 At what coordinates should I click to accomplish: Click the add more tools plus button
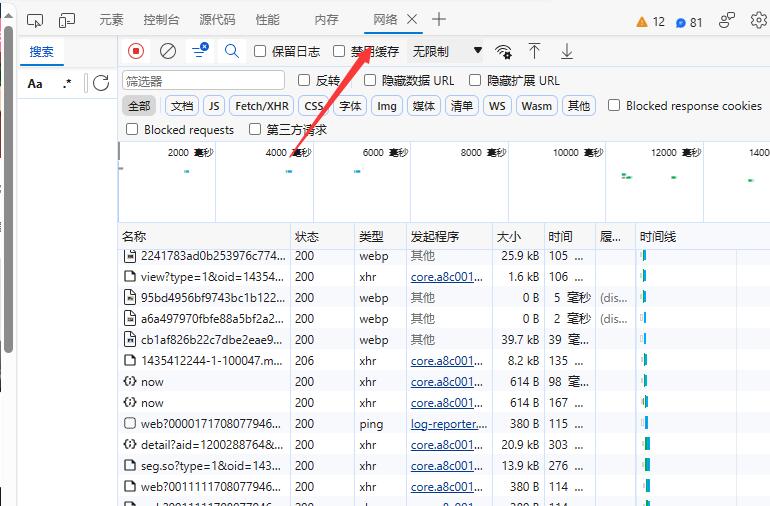[x=439, y=19]
